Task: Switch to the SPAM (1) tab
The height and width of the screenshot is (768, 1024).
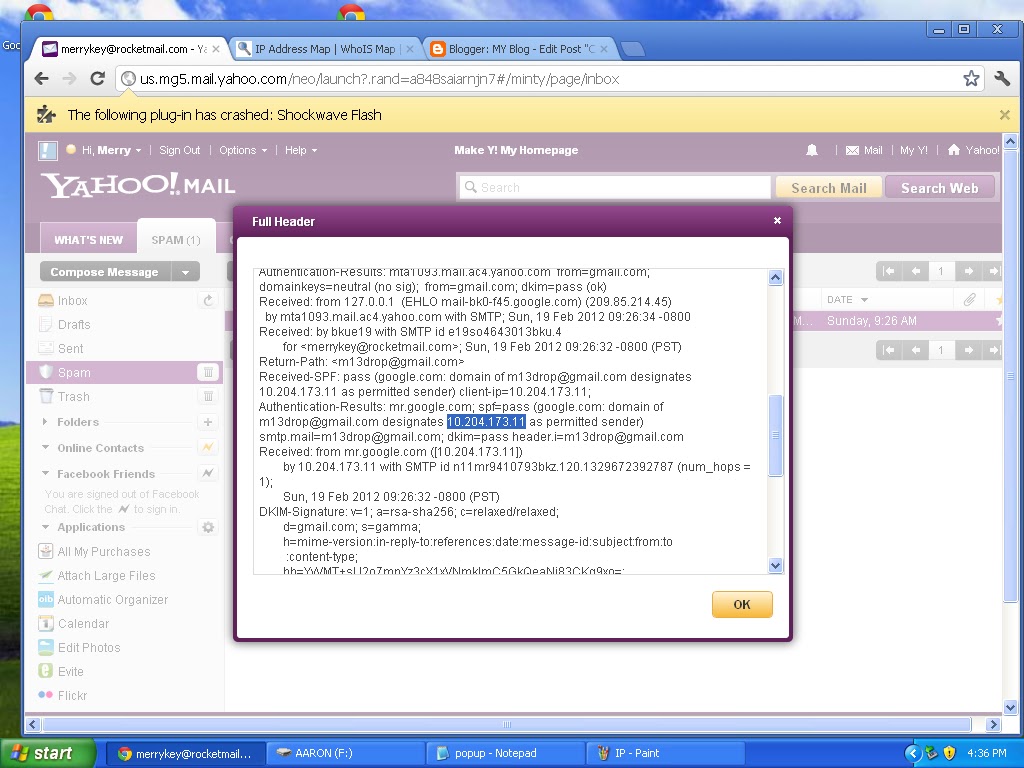Action: pos(176,240)
